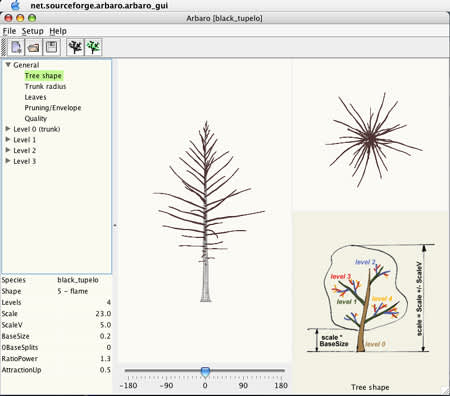Click the Species parameter label
The height and width of the screenshot is (396, 450).
coord(14,280)
